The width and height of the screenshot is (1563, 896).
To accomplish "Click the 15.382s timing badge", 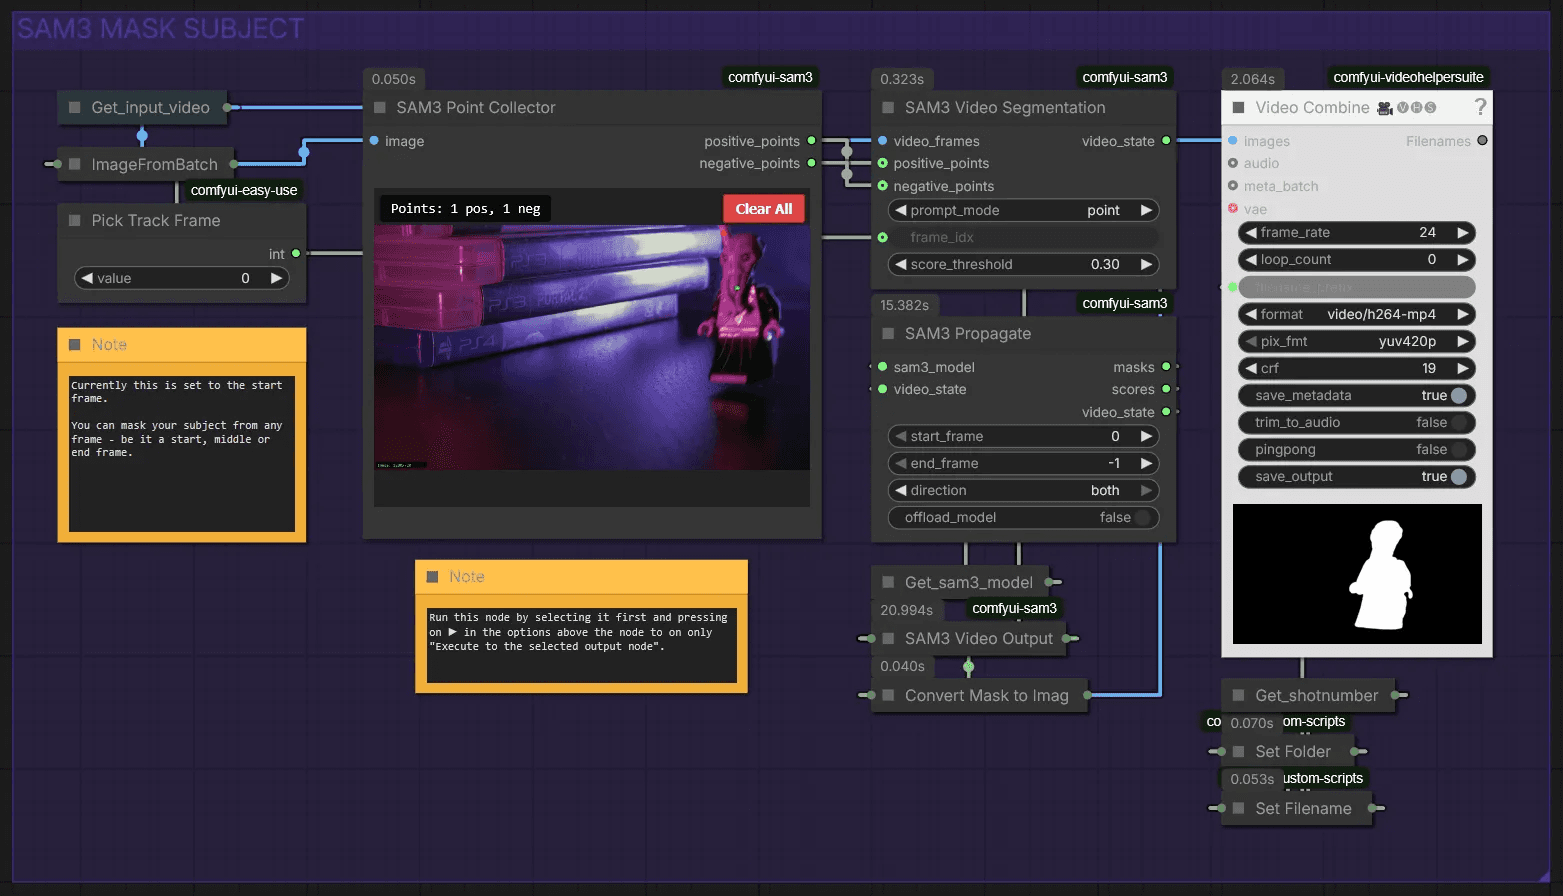I will [x=904, y=305].
